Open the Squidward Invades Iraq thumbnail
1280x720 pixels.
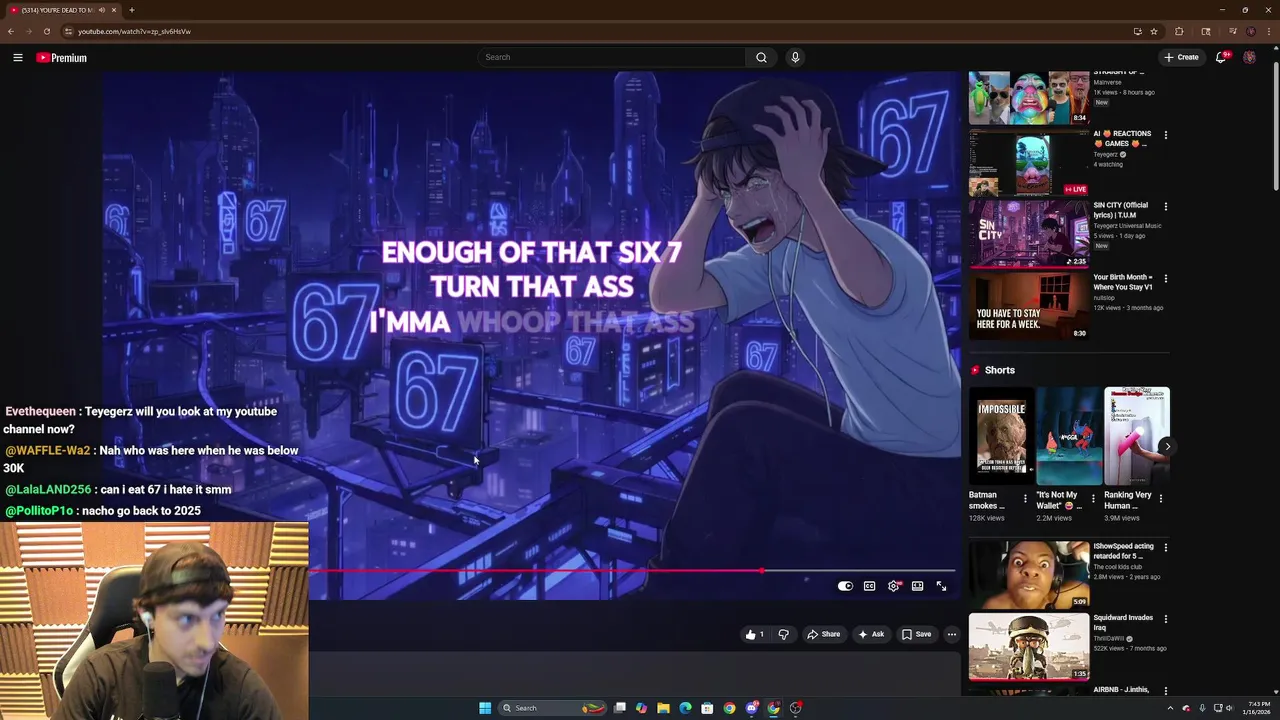coord(1028,646)
